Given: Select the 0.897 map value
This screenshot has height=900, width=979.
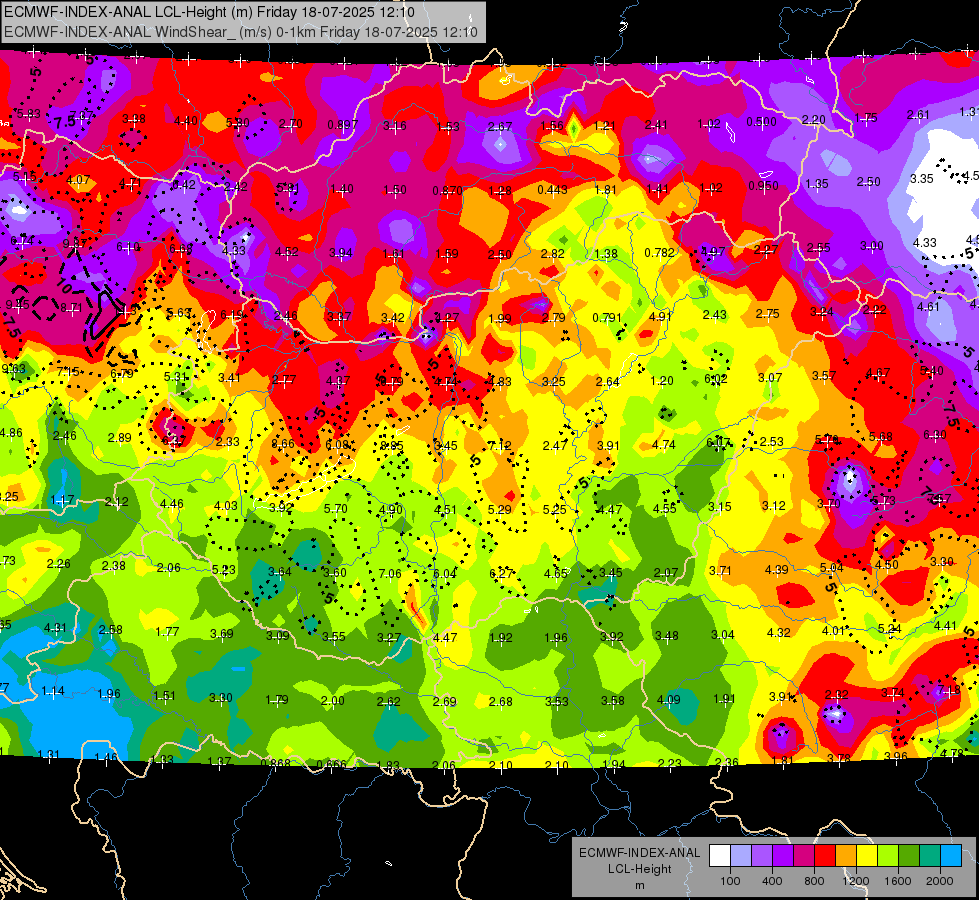Looking at the screenshot, I should [x=343, y=125].
